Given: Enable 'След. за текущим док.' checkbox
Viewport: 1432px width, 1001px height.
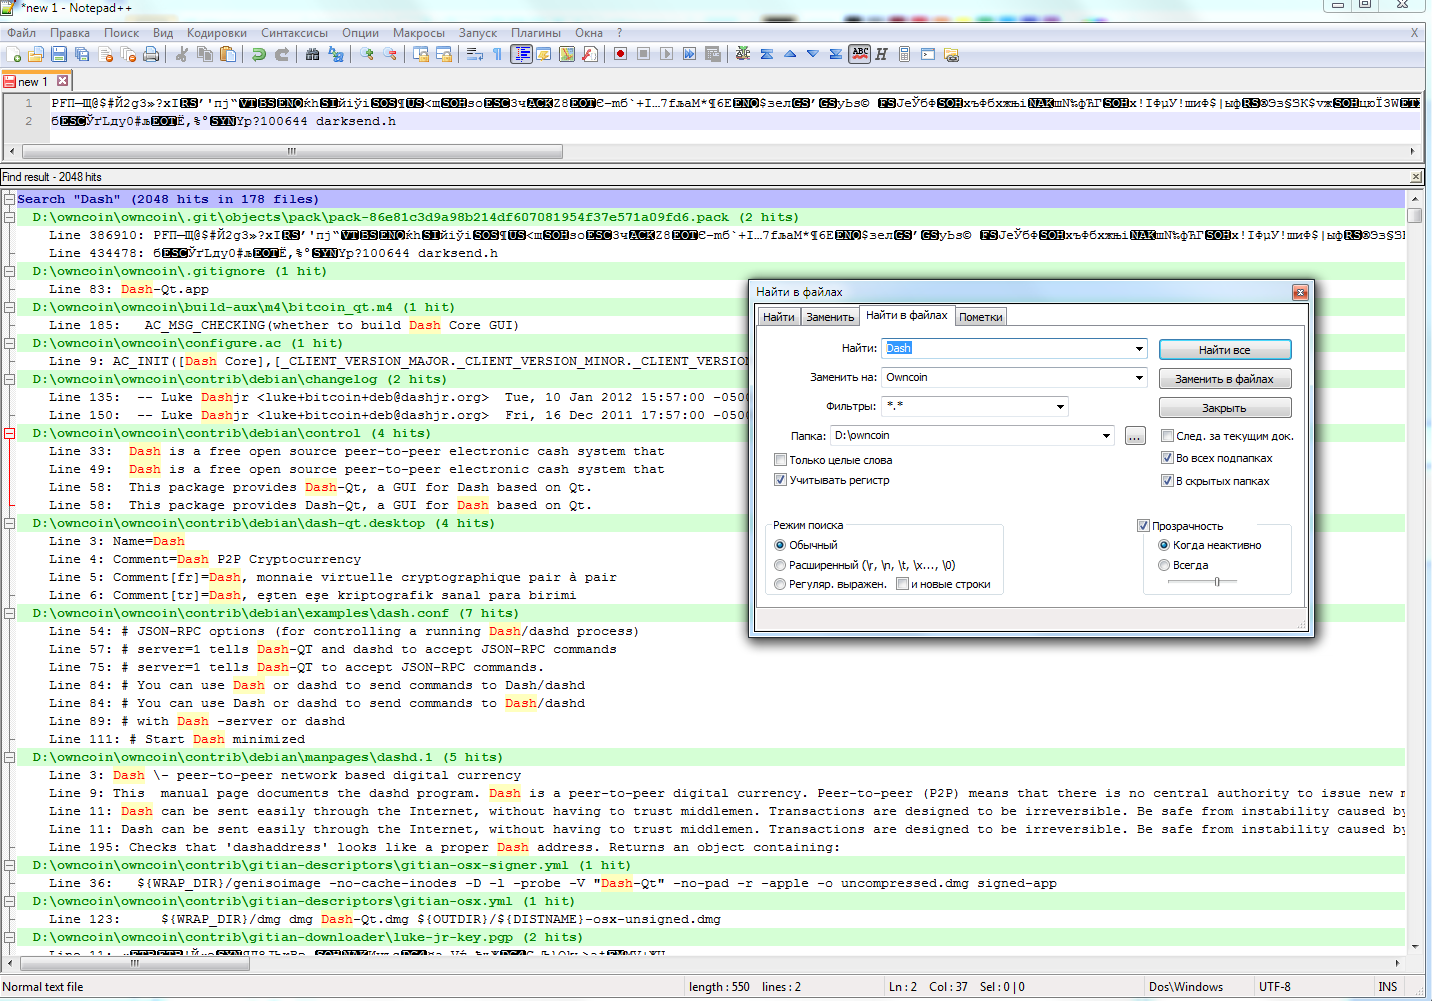Looking at the screenshot, I should coord(1167,436).
